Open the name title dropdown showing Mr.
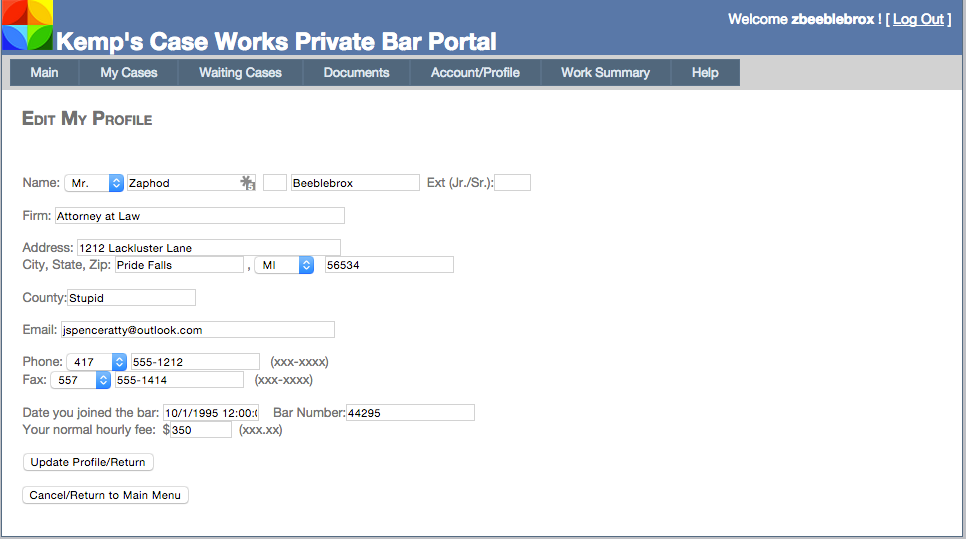Image resolution: width=966 pixels, height=539 pixels. [95, 183]
